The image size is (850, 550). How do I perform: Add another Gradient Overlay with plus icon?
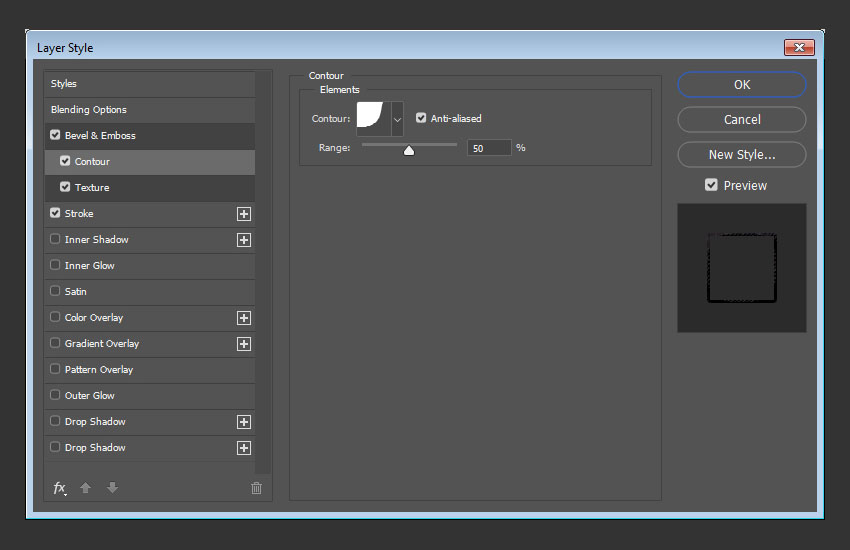244,344
